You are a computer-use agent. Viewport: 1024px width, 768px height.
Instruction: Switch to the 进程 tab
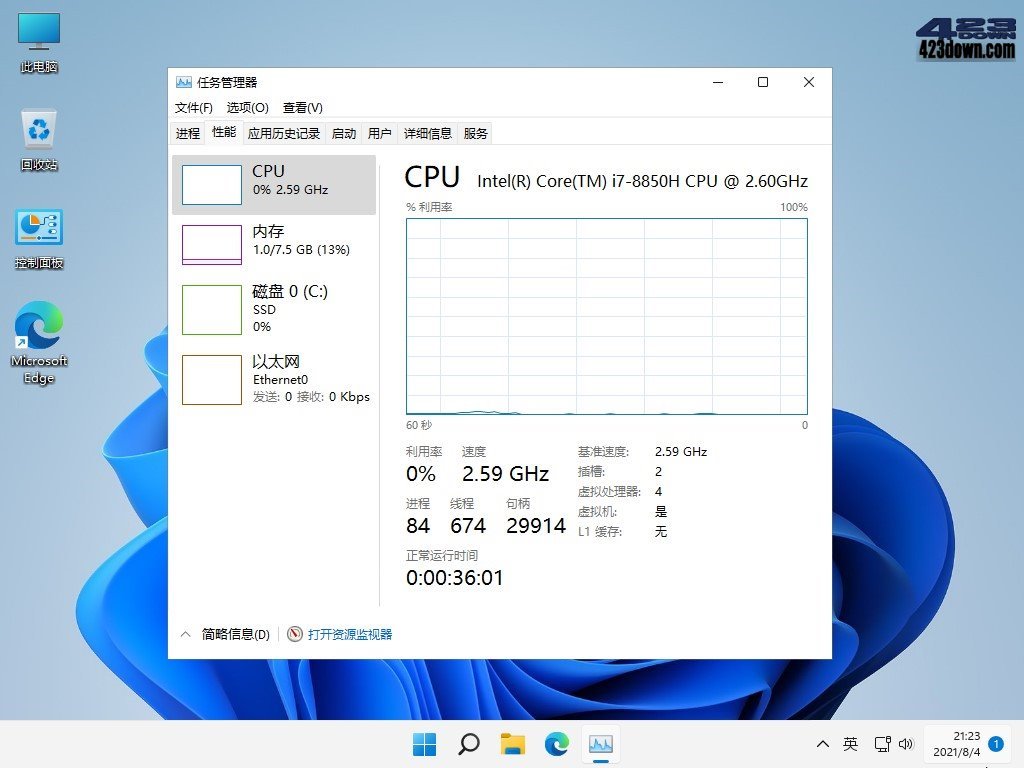[x=187, y=133]
